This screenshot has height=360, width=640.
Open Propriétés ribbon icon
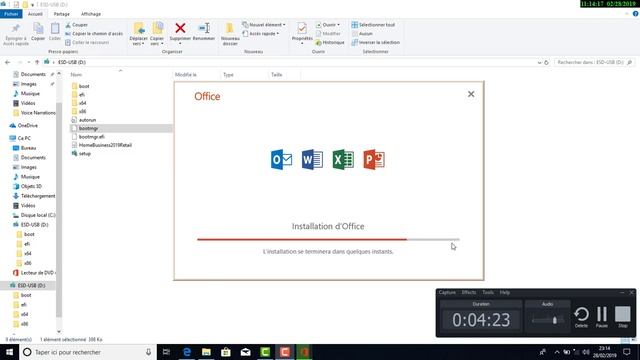click(302, 28)
